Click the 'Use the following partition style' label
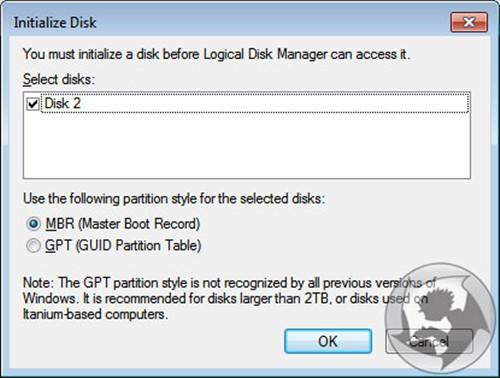The height and width of the screenshot is (378, 500). click(174, 199)
